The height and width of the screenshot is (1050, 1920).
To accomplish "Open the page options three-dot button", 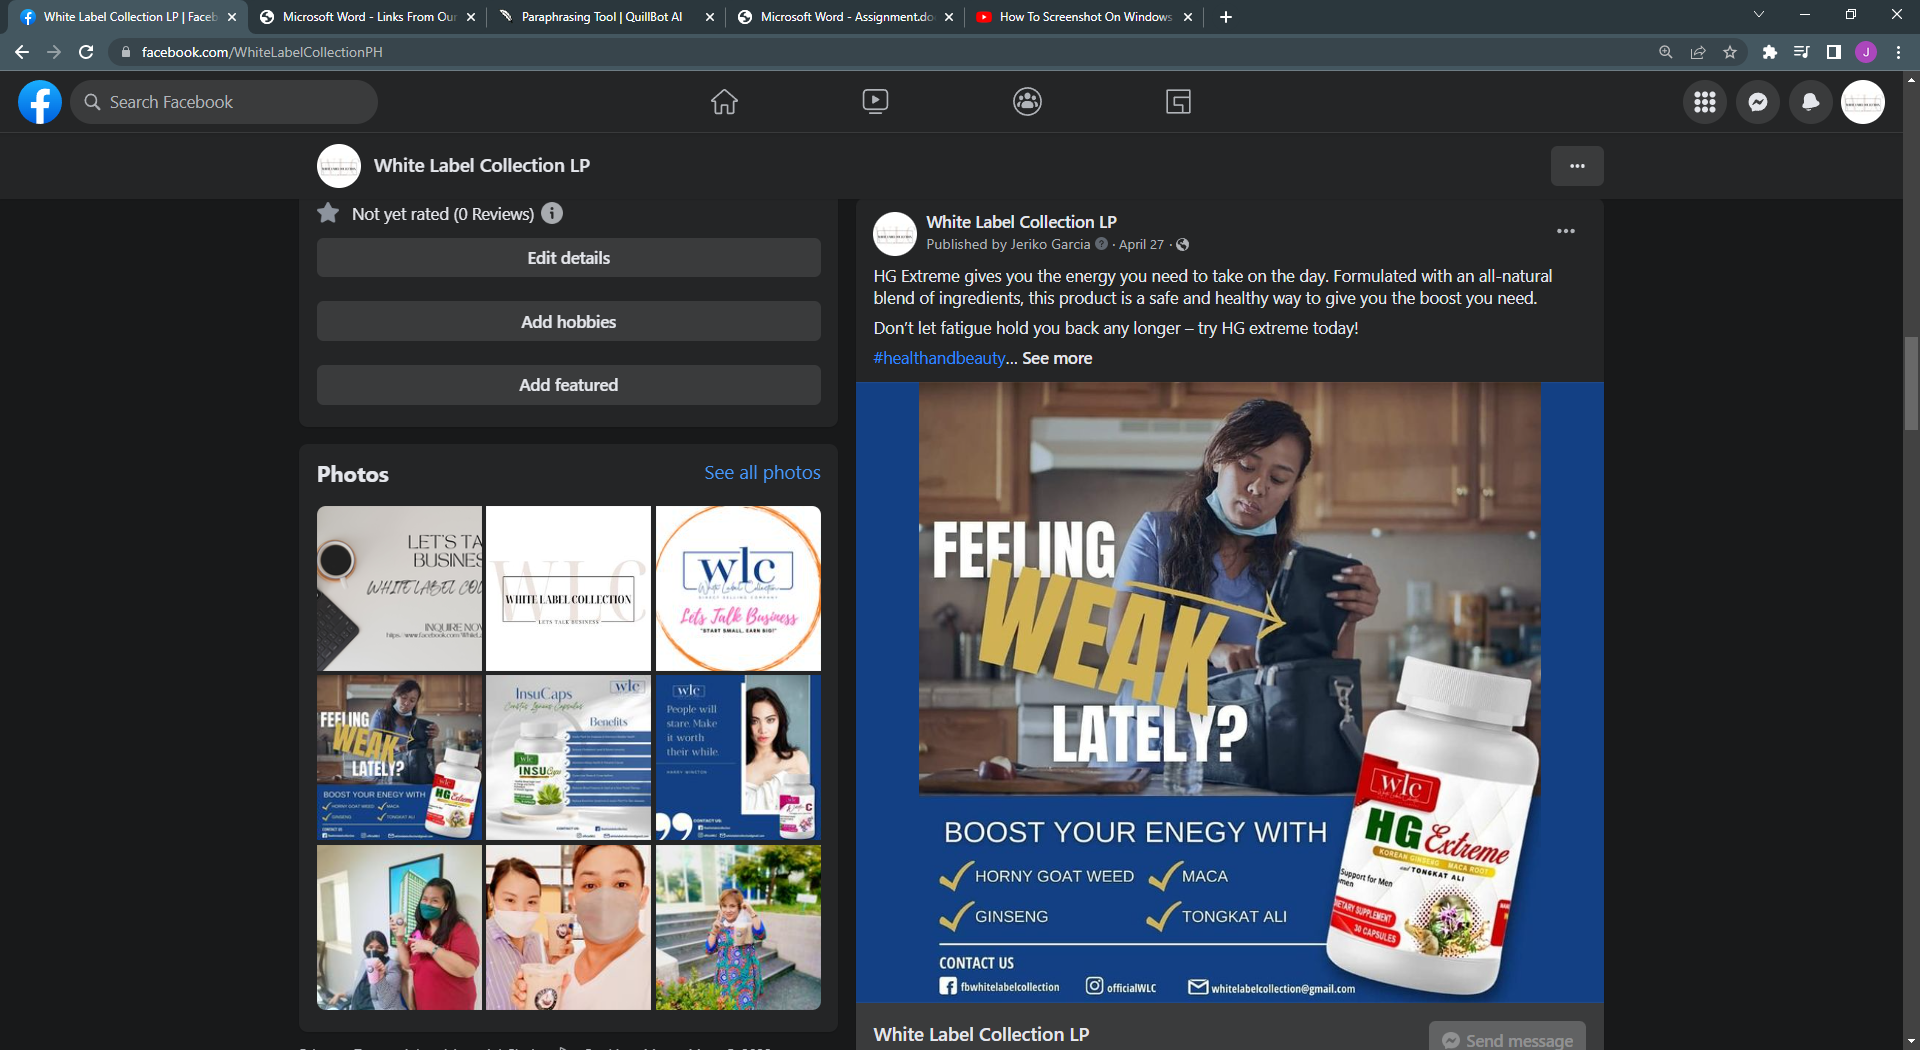I will 1577,166.
